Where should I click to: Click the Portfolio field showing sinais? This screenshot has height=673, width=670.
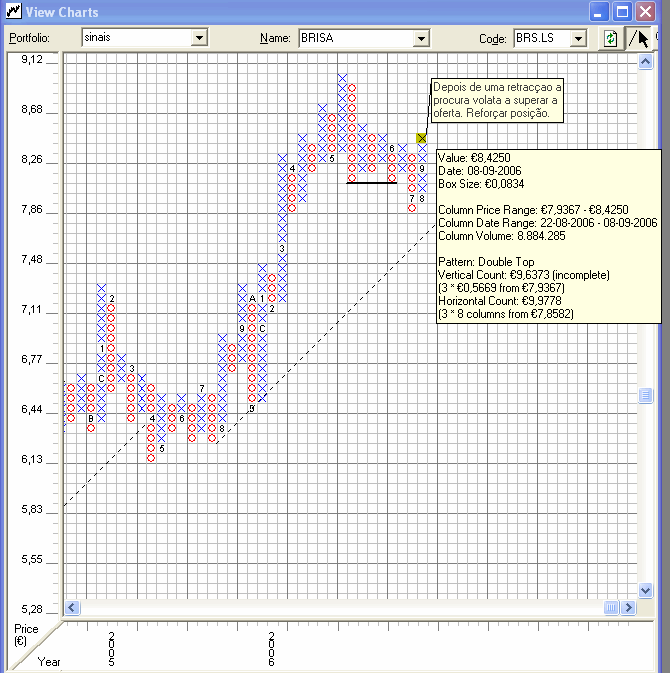point(145,38)
